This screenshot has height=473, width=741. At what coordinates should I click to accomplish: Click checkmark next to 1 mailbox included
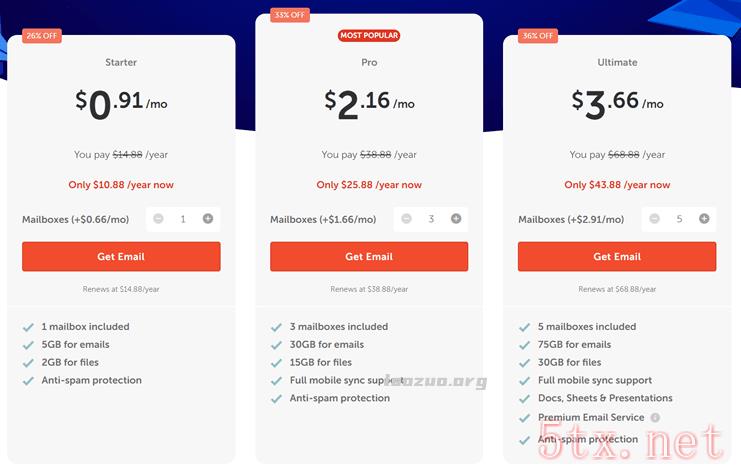click(x=28, y=327)
